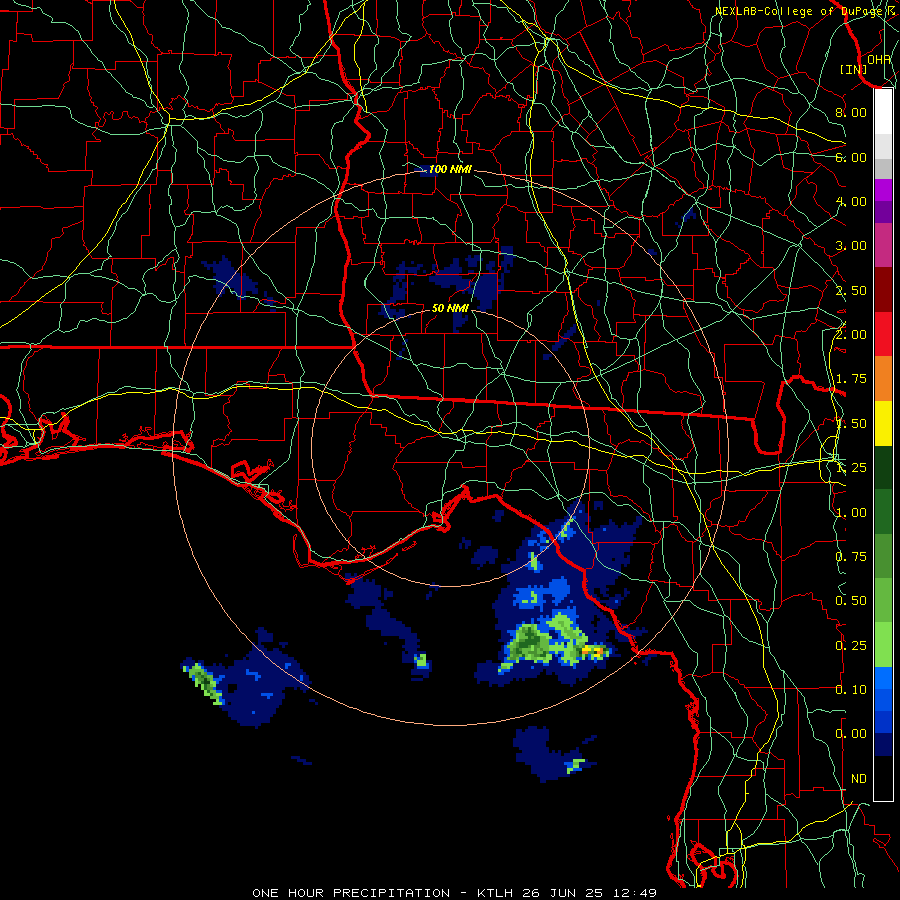The image size is (900, 900).
Task: Click the 1.00 legend value
Action: click(x=851, y=513)
